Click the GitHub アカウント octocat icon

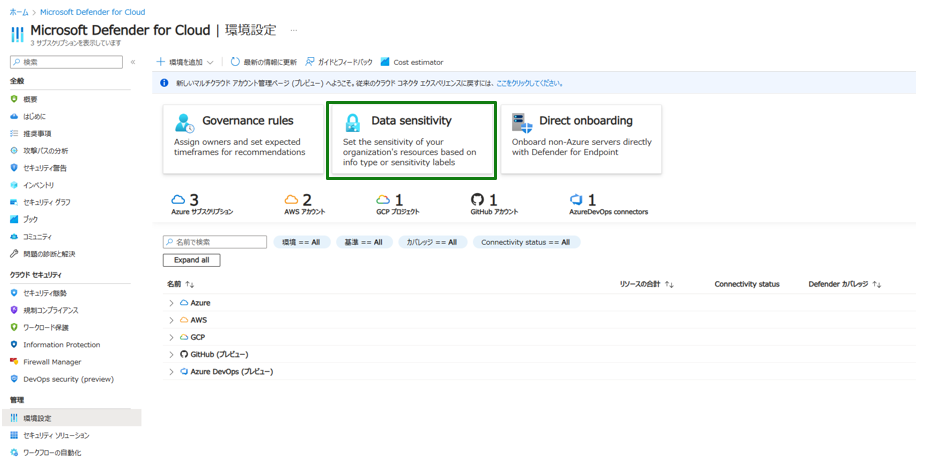478,199
